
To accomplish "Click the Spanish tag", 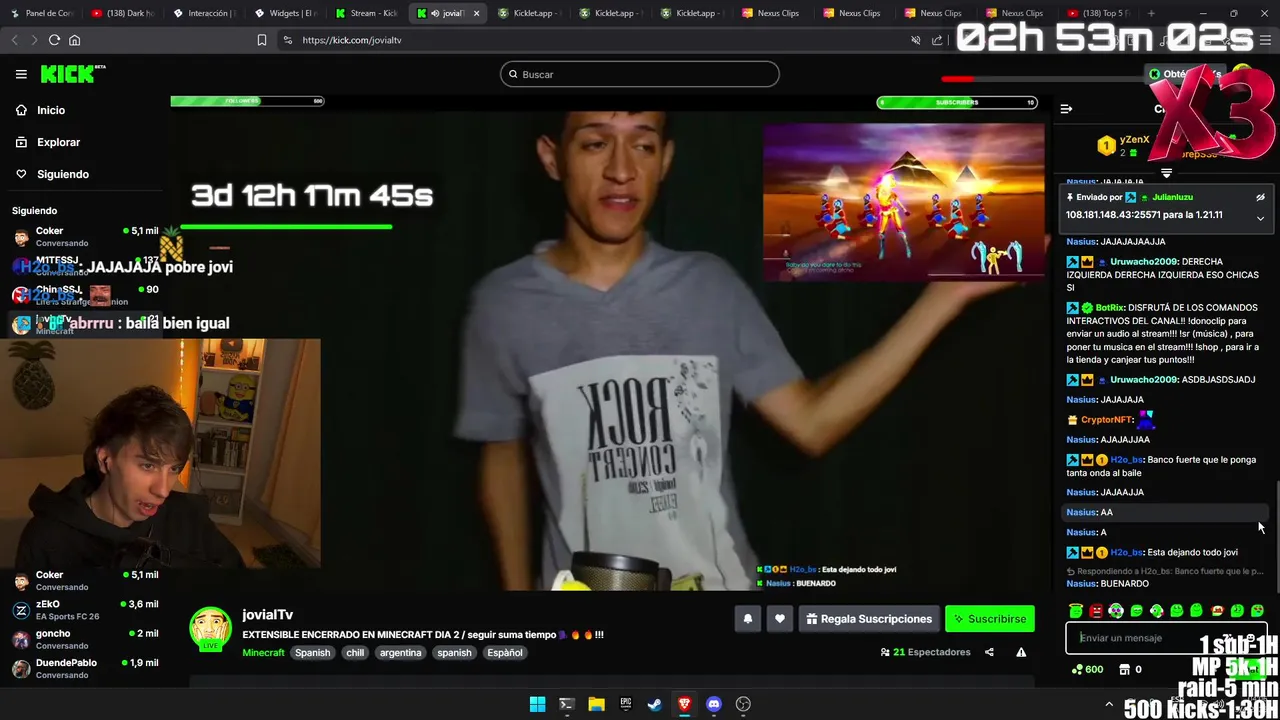I will tap(312, 652).
